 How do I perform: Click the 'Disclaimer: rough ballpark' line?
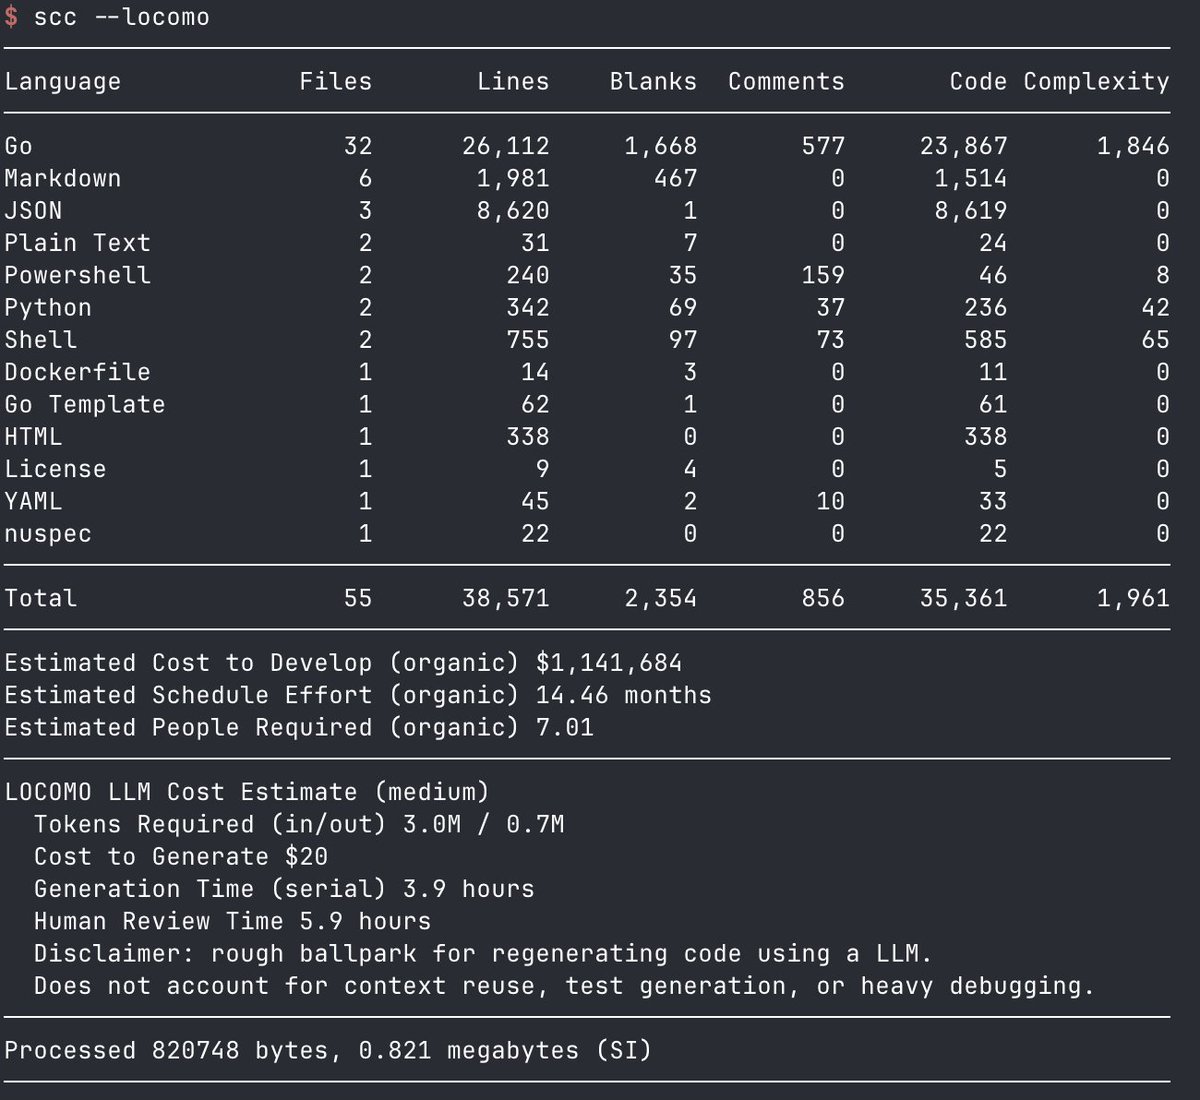(x=483, y=953)
